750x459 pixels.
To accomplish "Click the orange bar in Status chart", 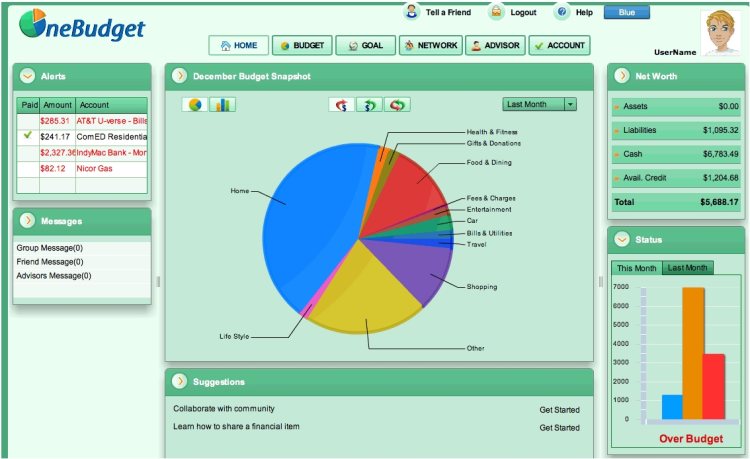I will click(x=693, y=353).
